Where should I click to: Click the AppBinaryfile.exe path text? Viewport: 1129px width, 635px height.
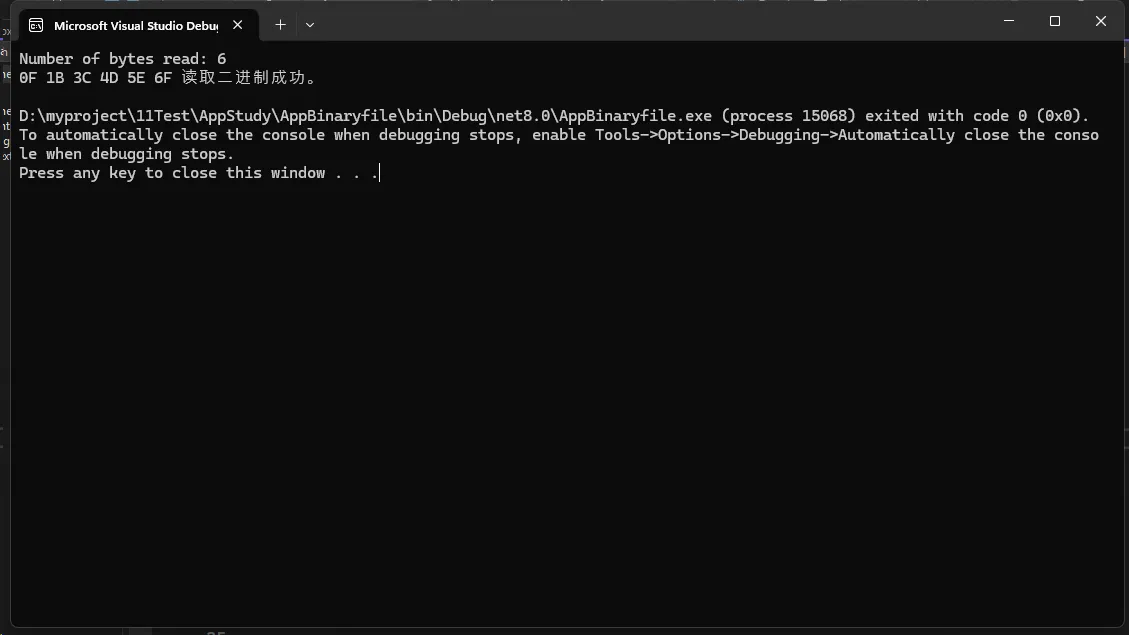click(365, 116)
